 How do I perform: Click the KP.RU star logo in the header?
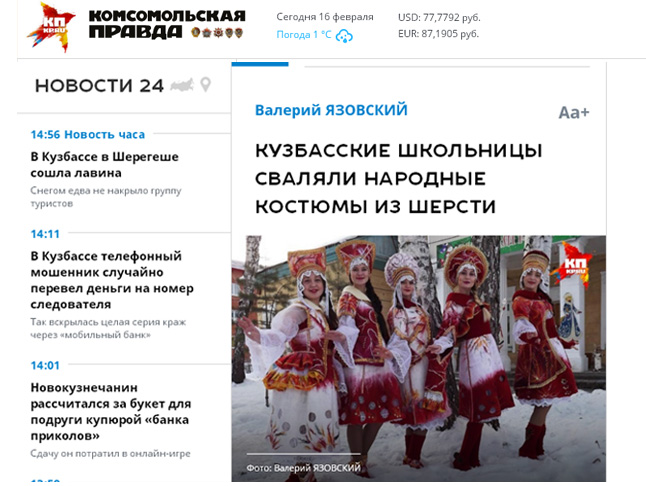51,27
